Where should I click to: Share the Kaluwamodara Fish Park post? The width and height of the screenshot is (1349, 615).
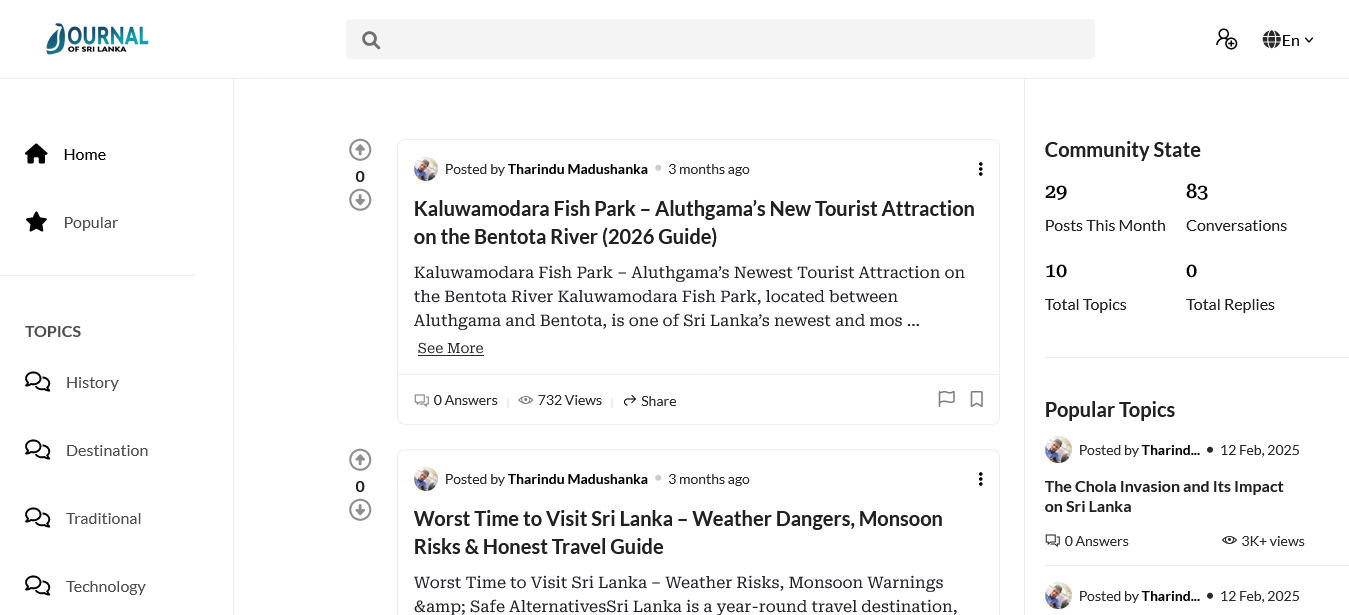(650, 401)
